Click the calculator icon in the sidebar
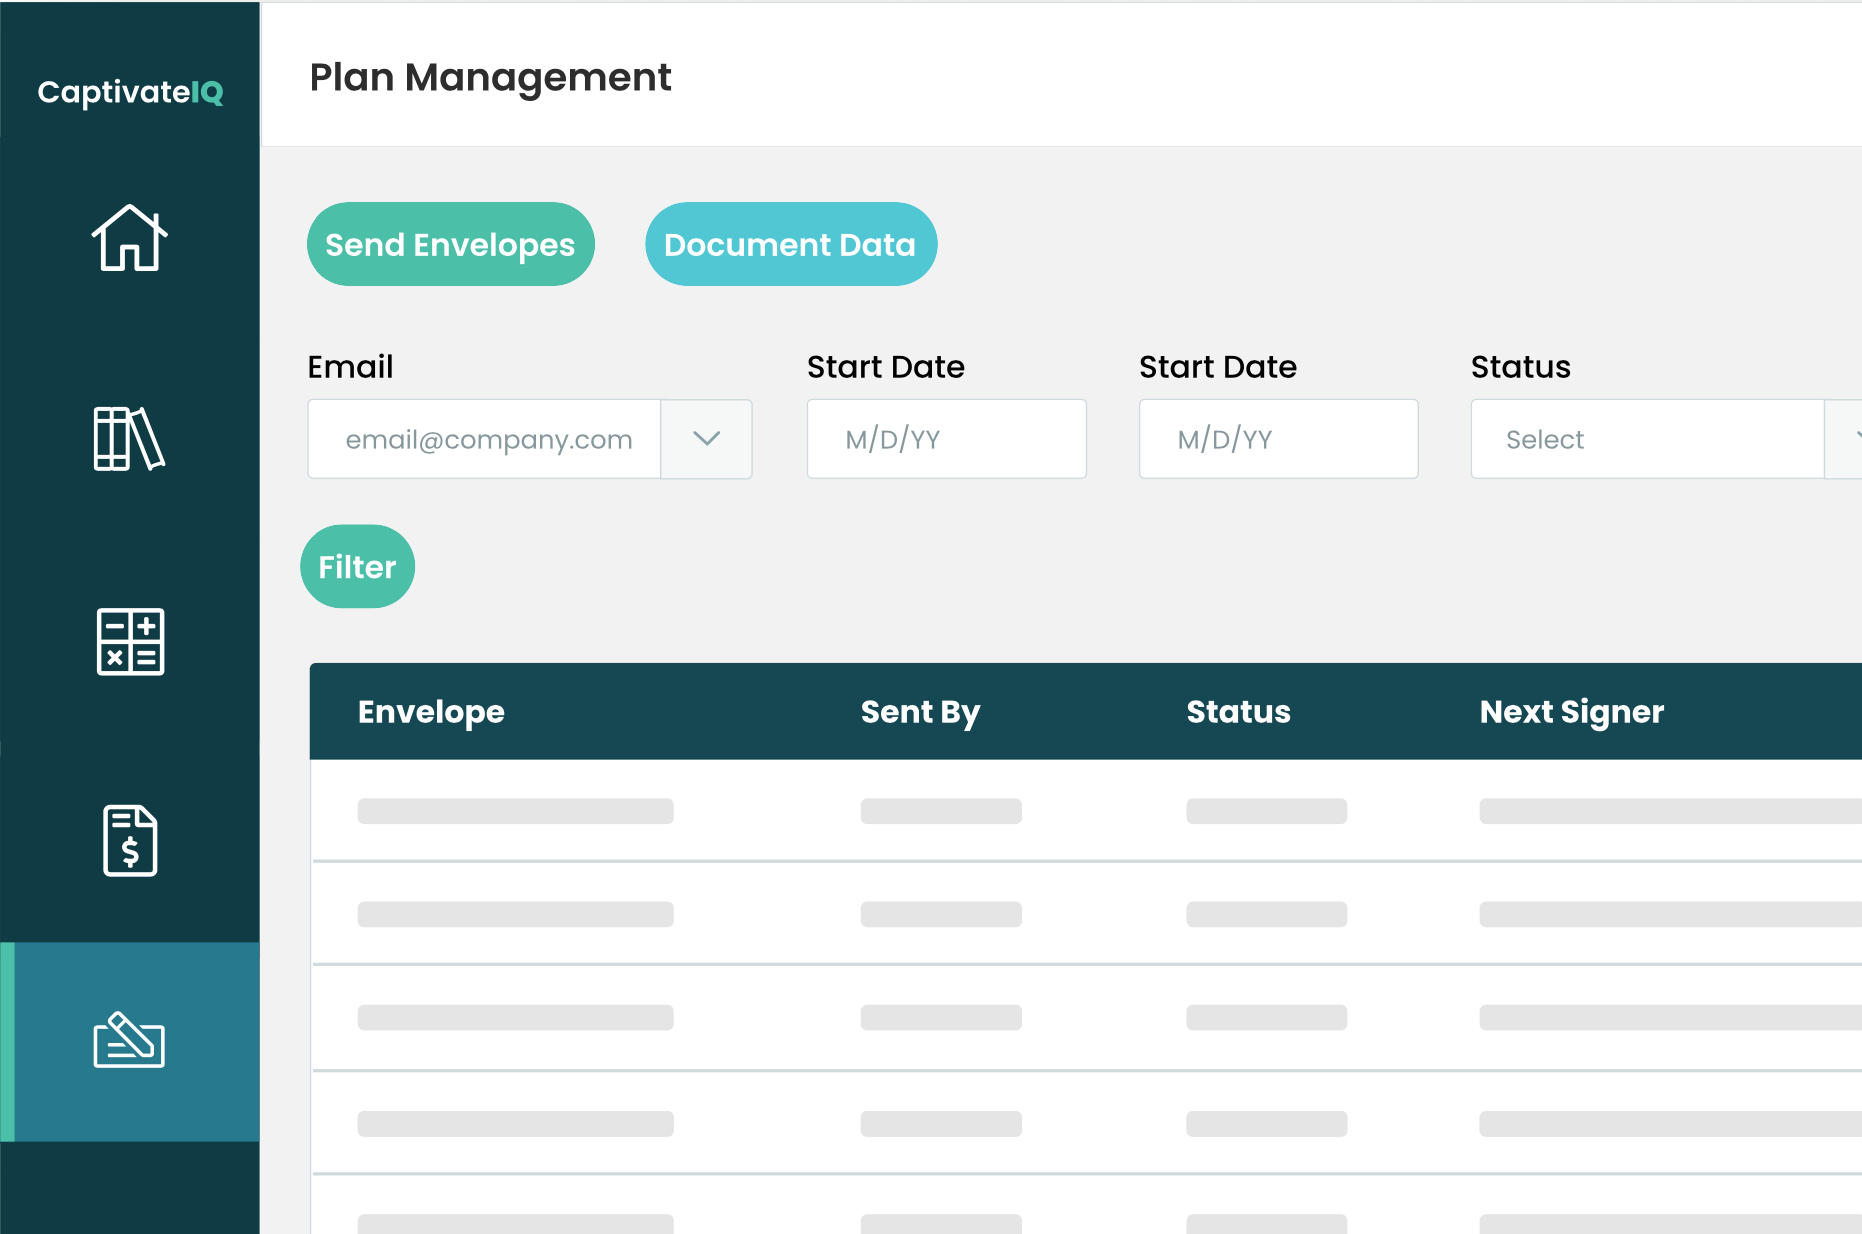The height and width of the screenshot is (1234, 1862). click(128, 643)
